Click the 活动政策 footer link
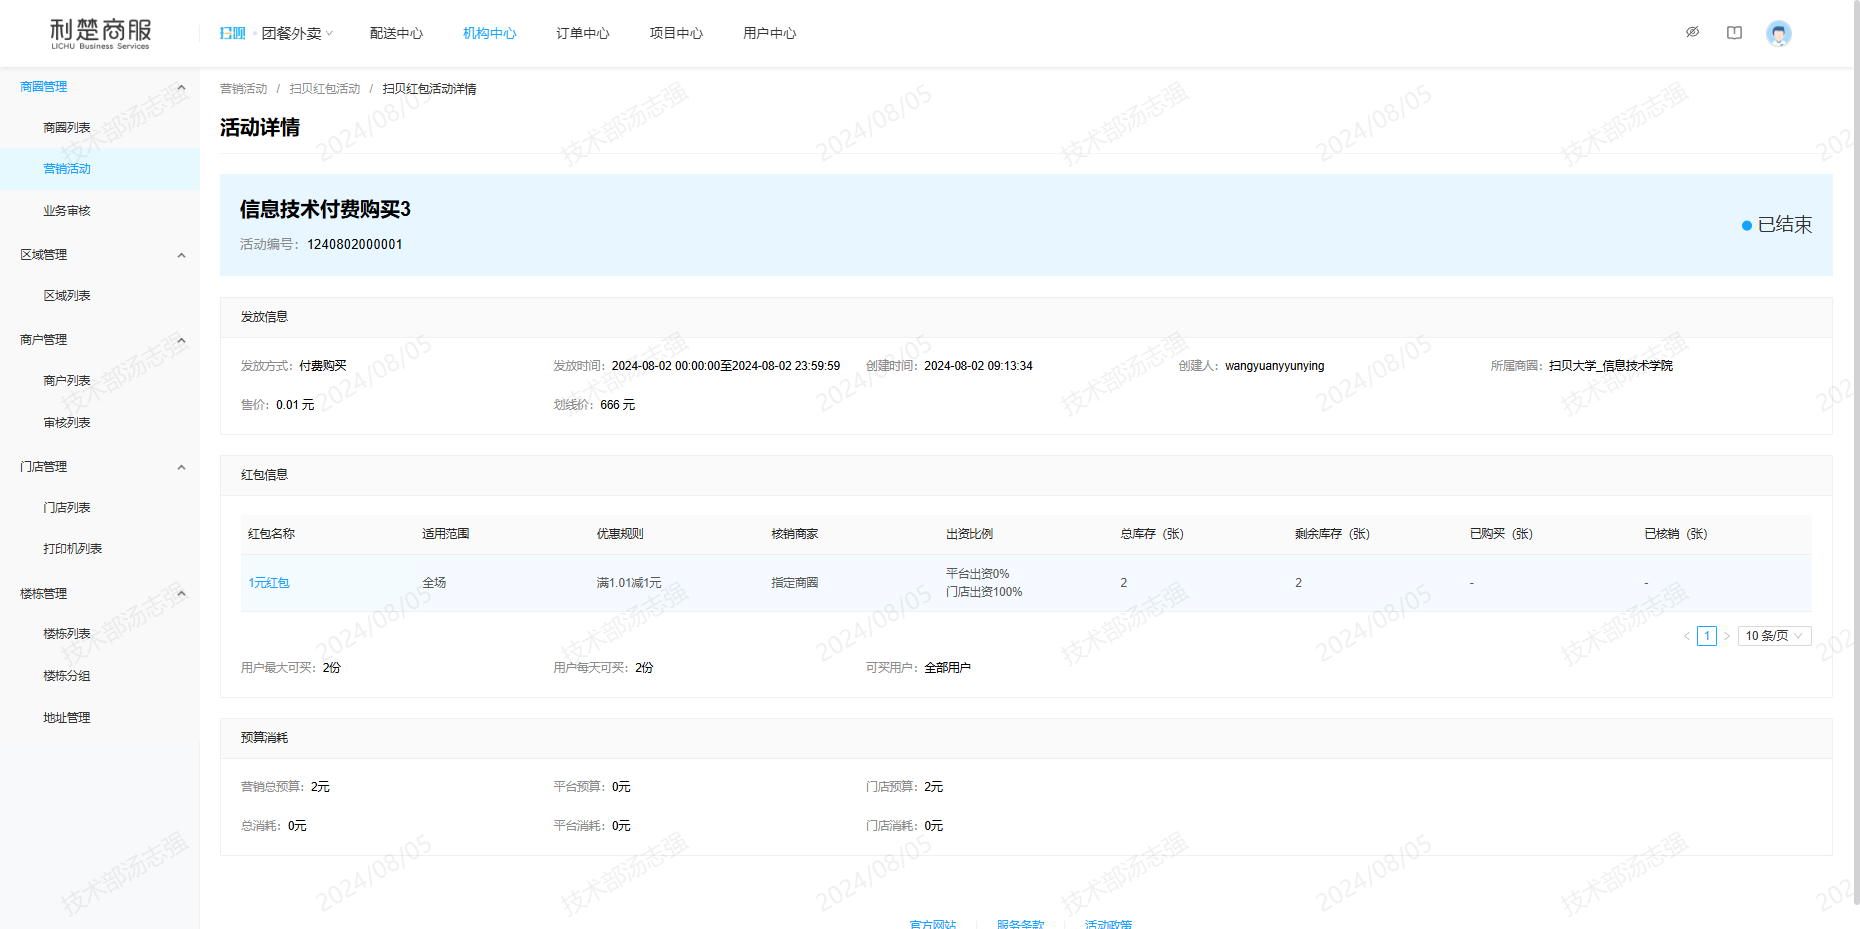The image size is (1860, 929). (1108, 924)
